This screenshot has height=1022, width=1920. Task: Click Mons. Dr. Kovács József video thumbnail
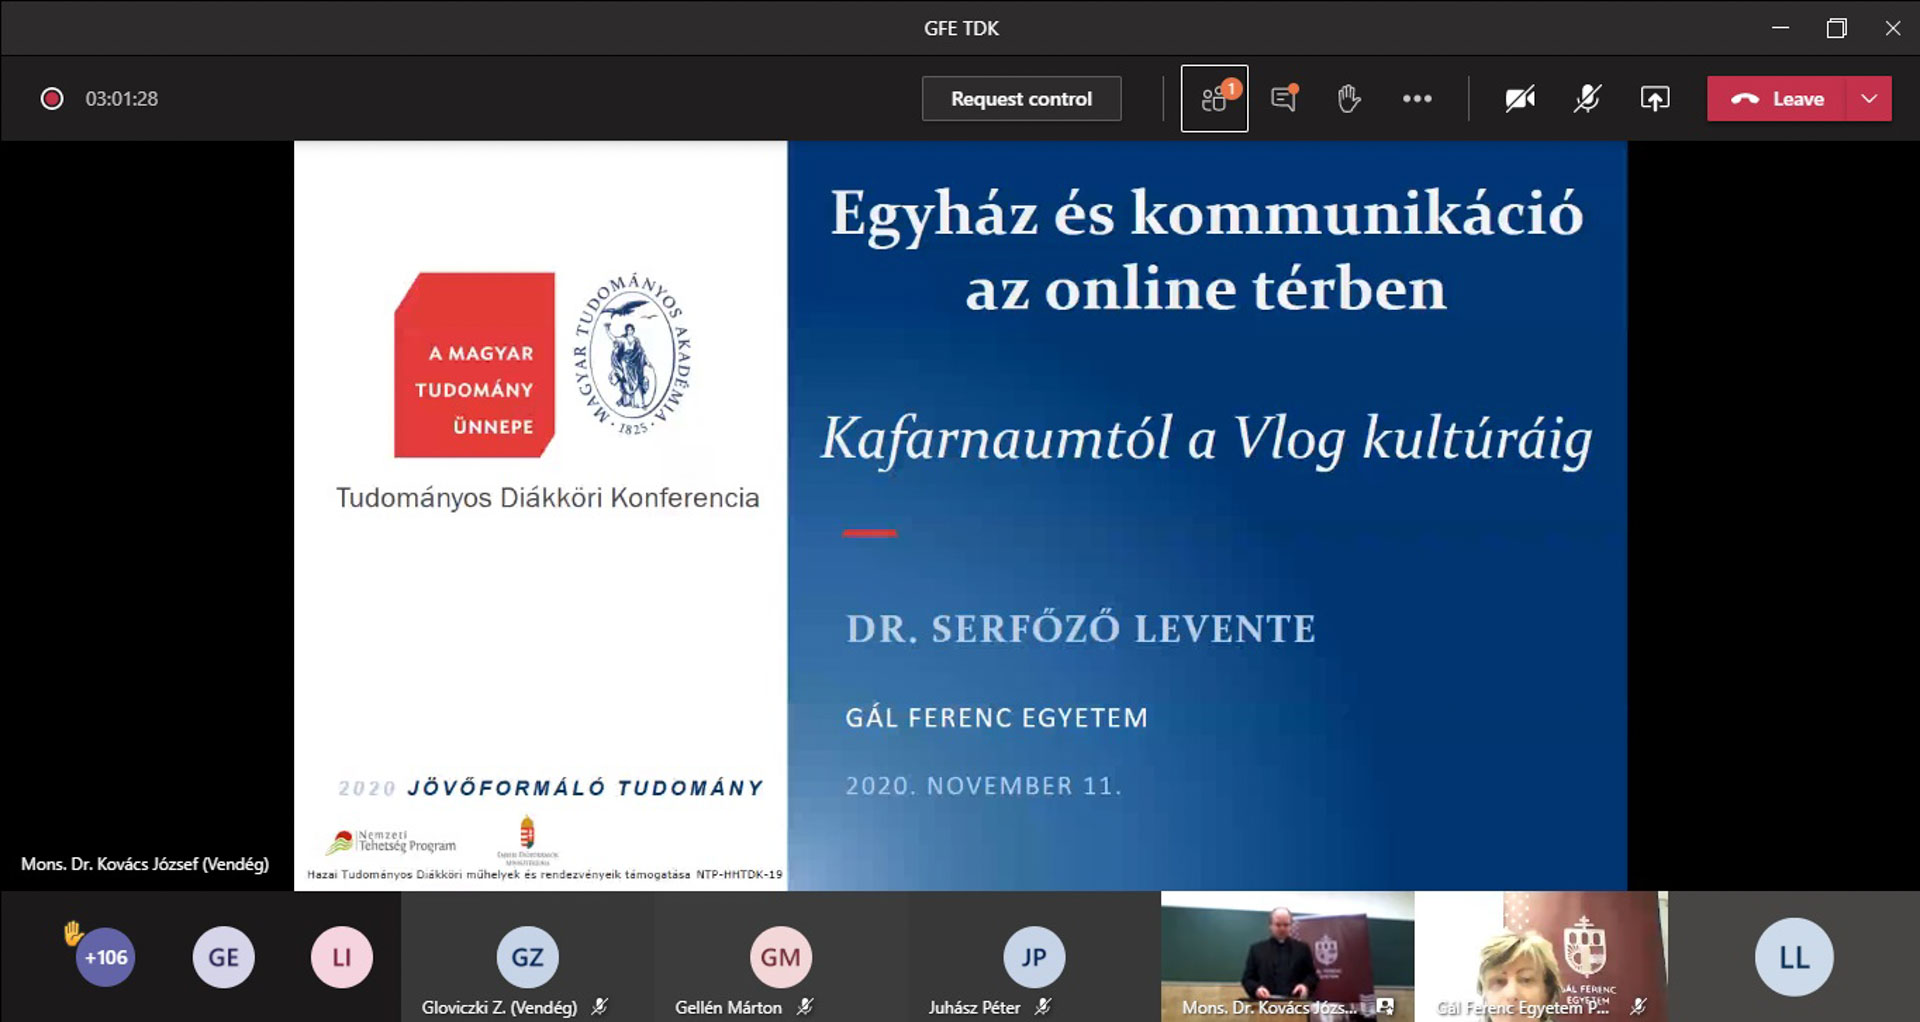(x=1287, y=955)
